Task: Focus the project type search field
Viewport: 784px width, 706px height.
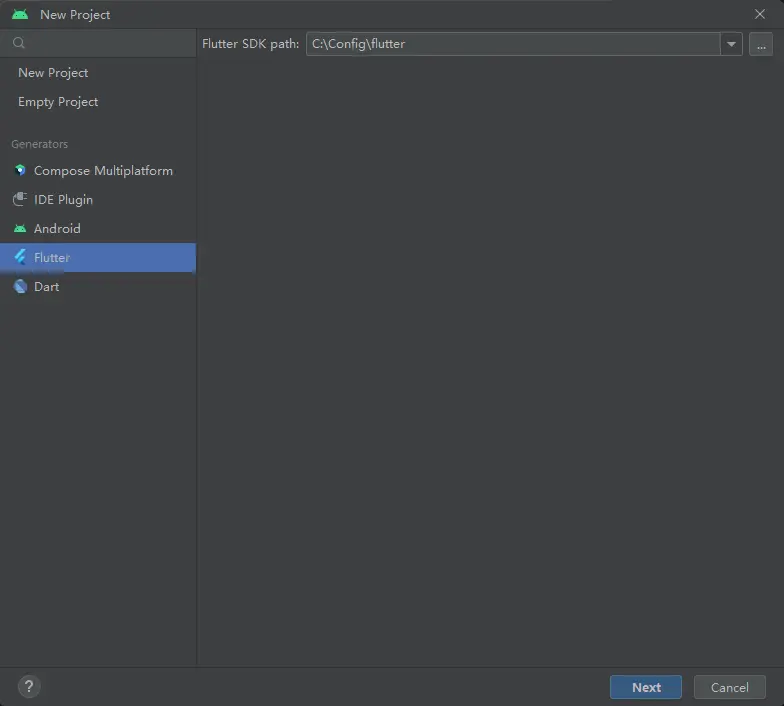Action: pos(98,43)
